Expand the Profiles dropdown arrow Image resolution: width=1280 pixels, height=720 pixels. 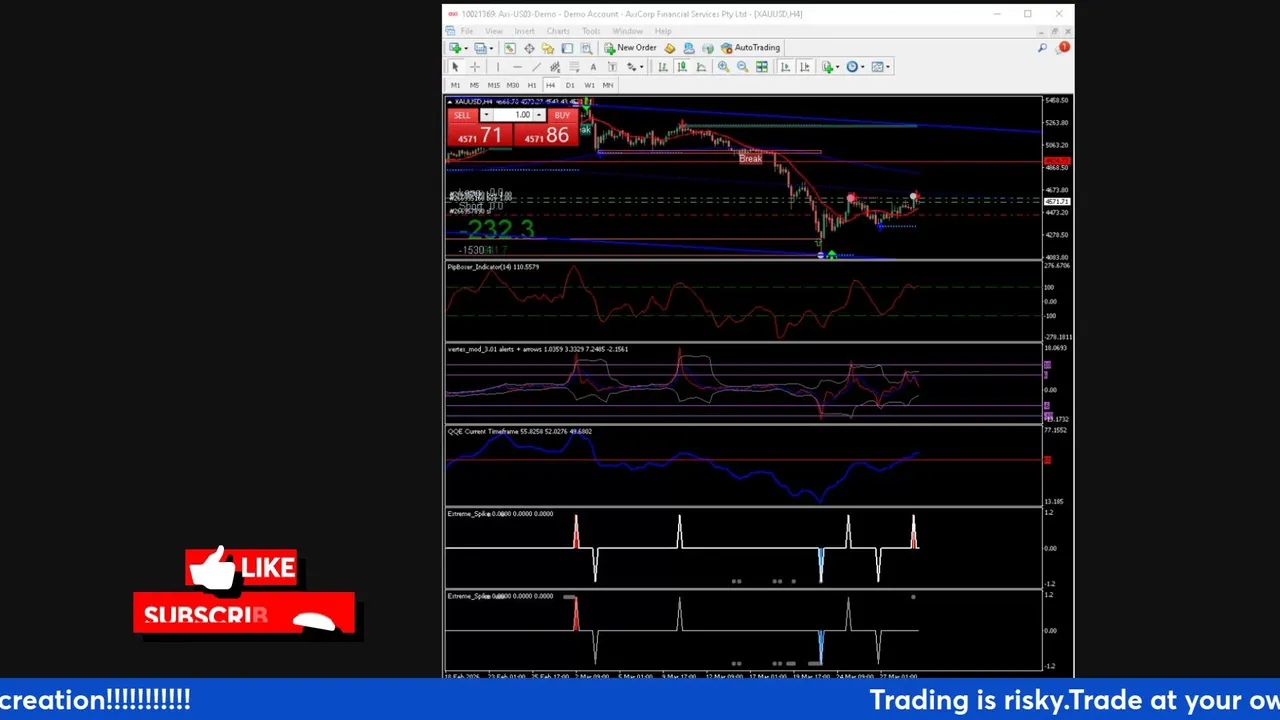(x=491, y=48)
